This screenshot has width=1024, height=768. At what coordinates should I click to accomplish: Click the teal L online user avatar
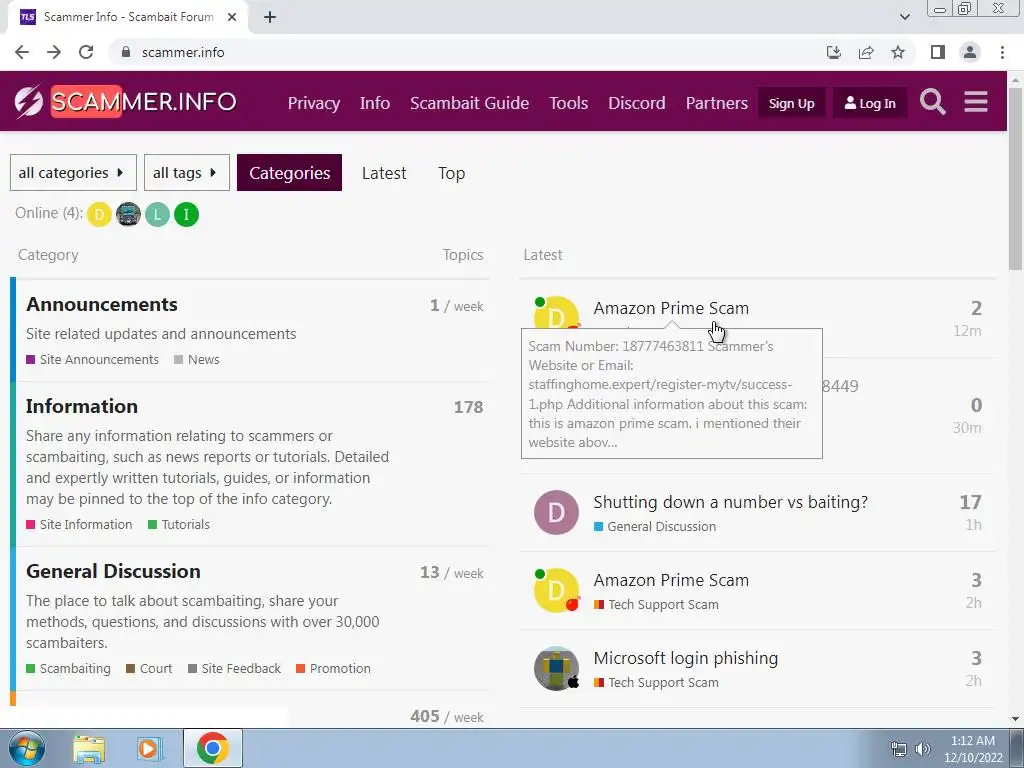pos(157,214)
